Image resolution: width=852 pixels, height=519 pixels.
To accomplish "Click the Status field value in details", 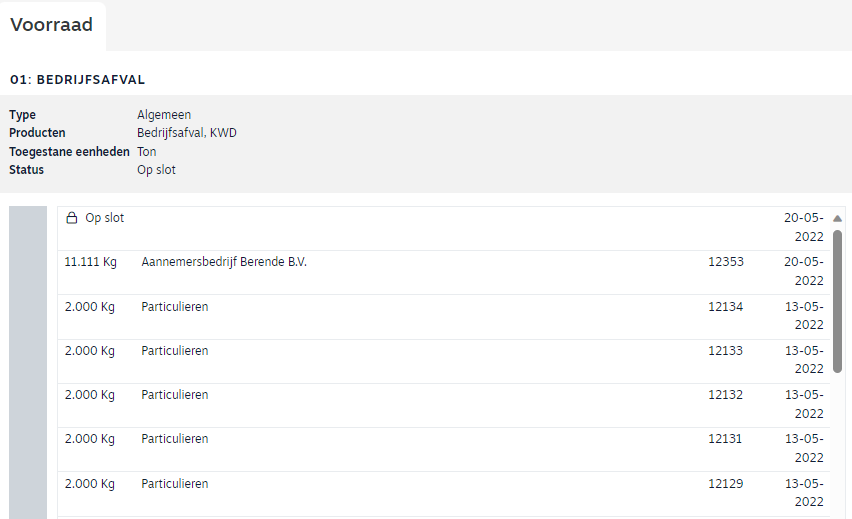I will (x=156, y=170).
